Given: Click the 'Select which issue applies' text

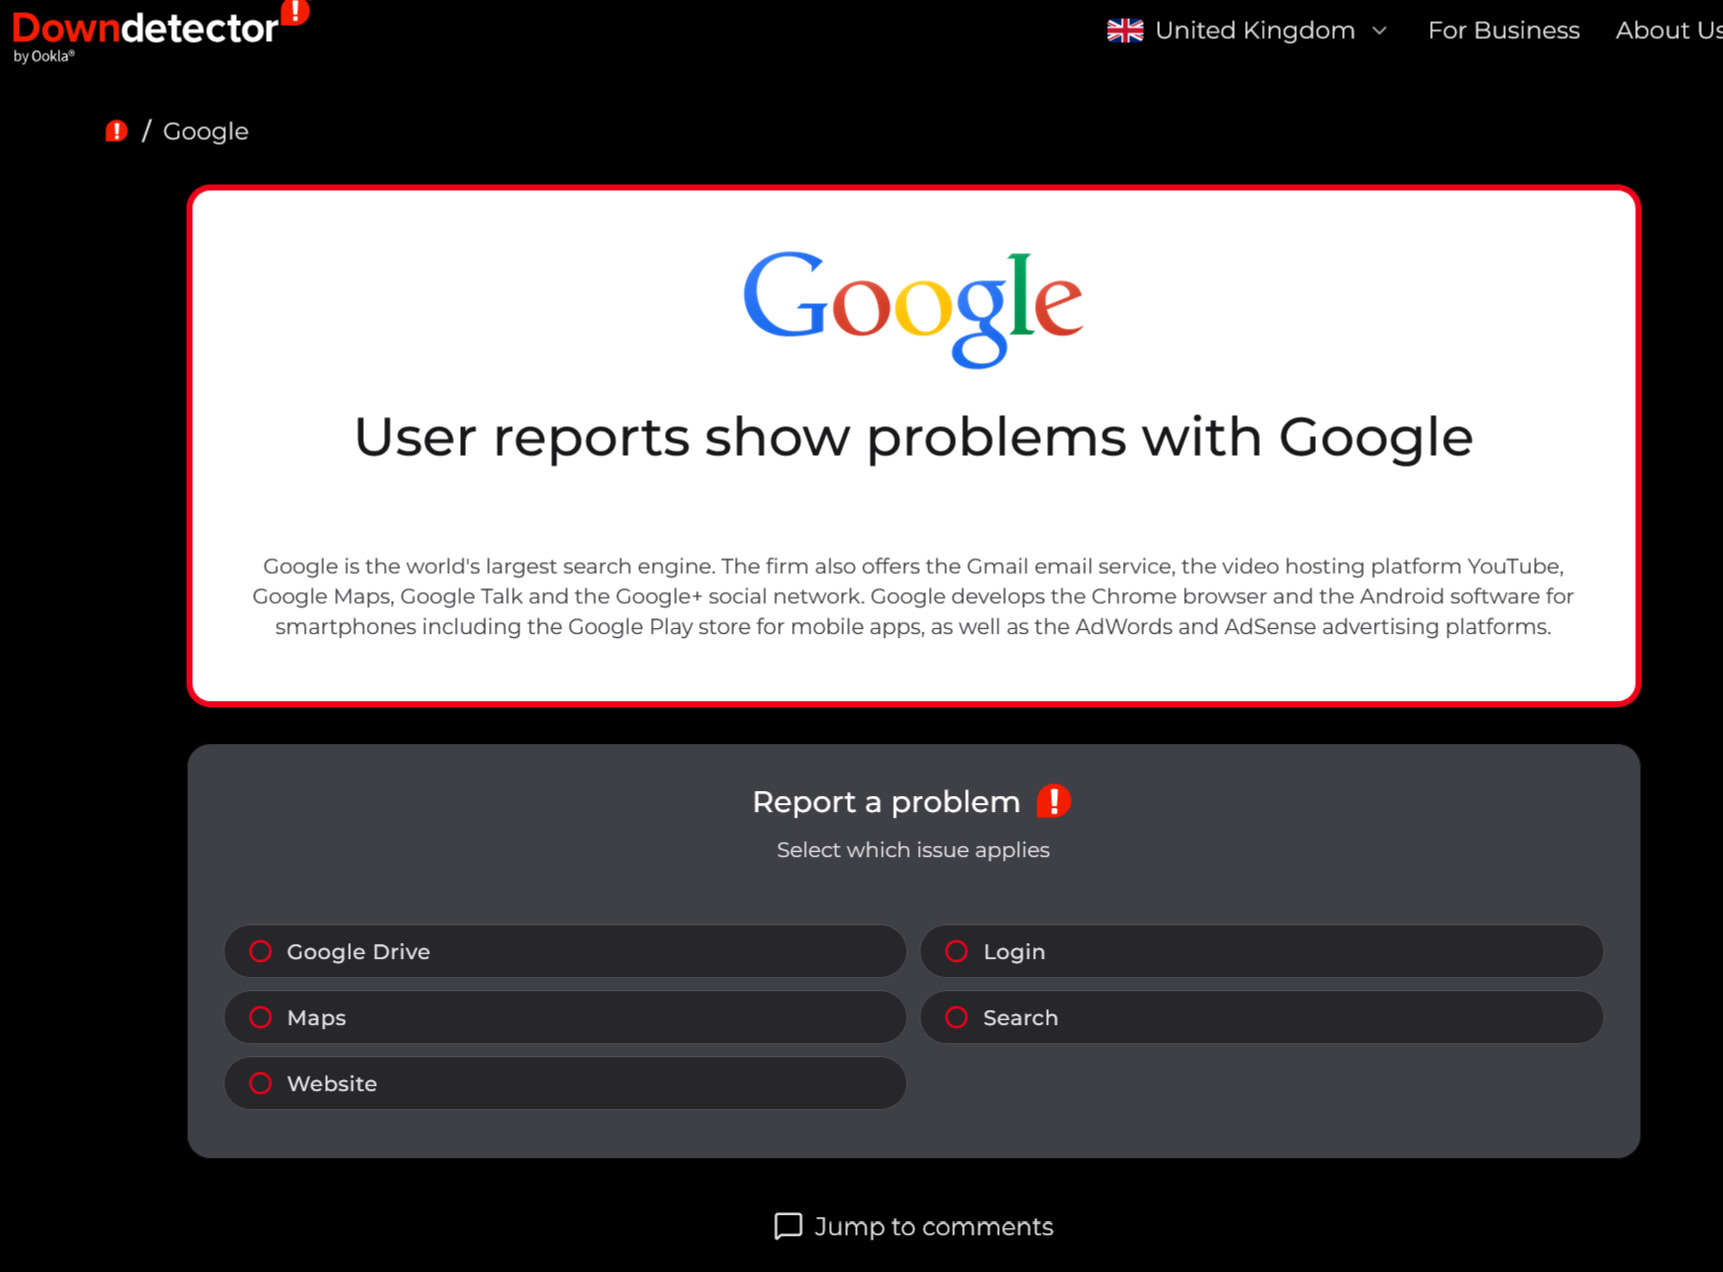Looking at the screenshot, I should coord(913,850).
